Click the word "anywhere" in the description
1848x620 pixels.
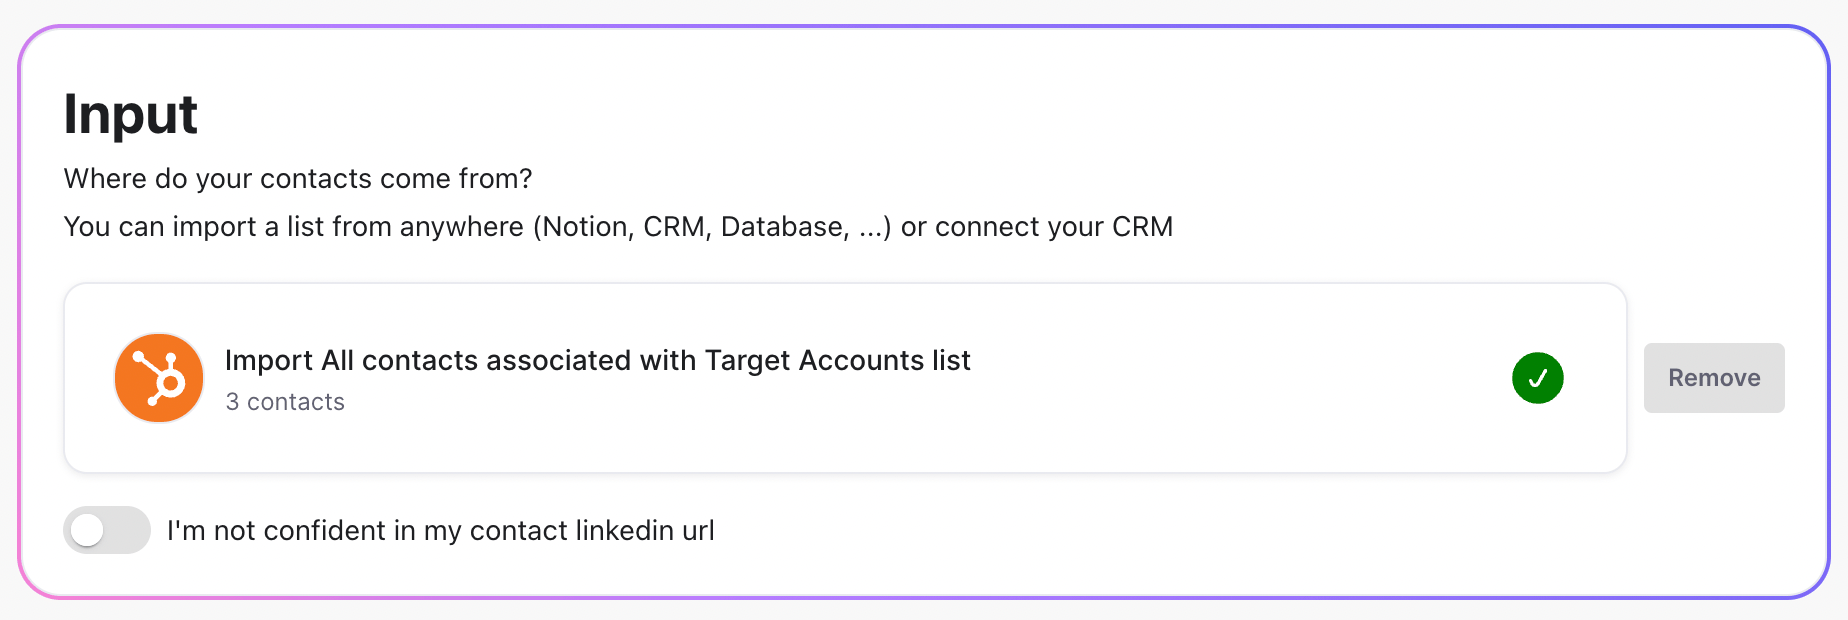(461, 227)
